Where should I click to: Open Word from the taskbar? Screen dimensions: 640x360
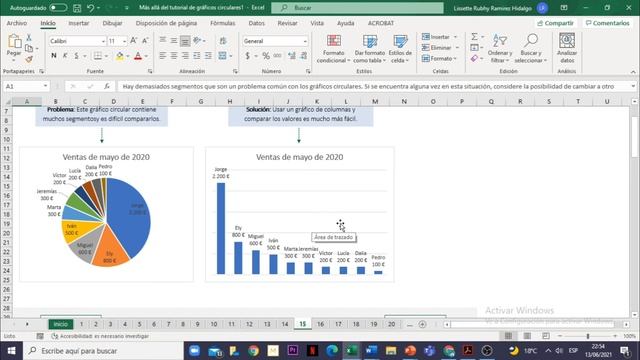[x=371, y=351]
